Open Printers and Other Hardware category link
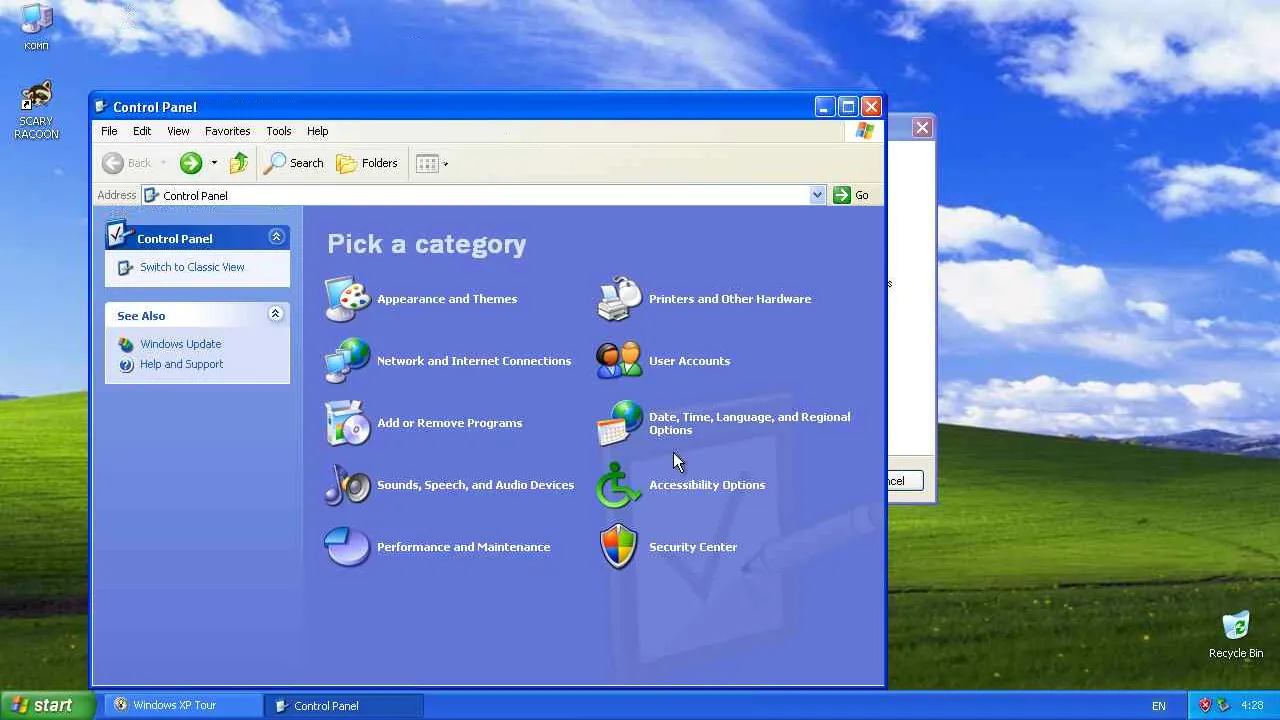This screenshot has height=720, width=1280. 730,299
